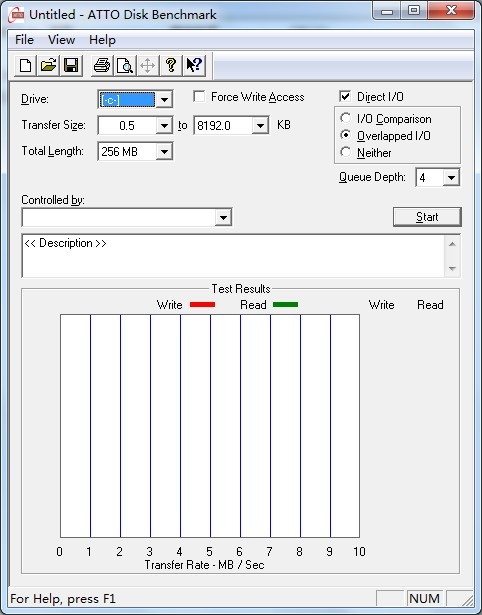The image size is (482, 615).
Task: Open the View menu
Action: (61, 40)
